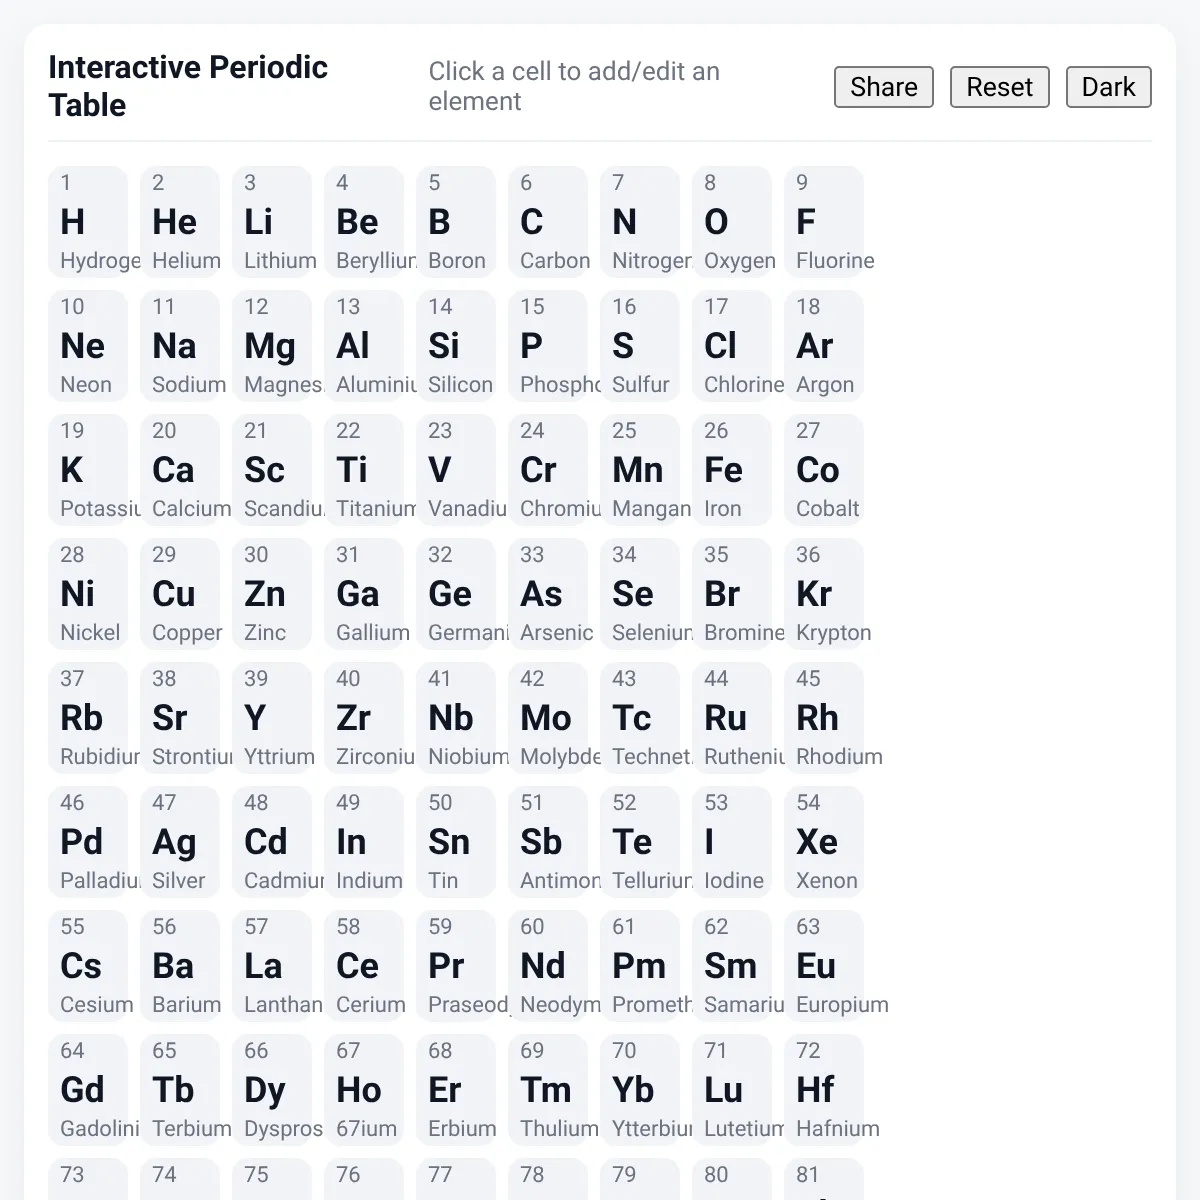Select the Xenon element cell
Image resolution: width=1200 pixels, height=1200 pixels.
point(824,842)
